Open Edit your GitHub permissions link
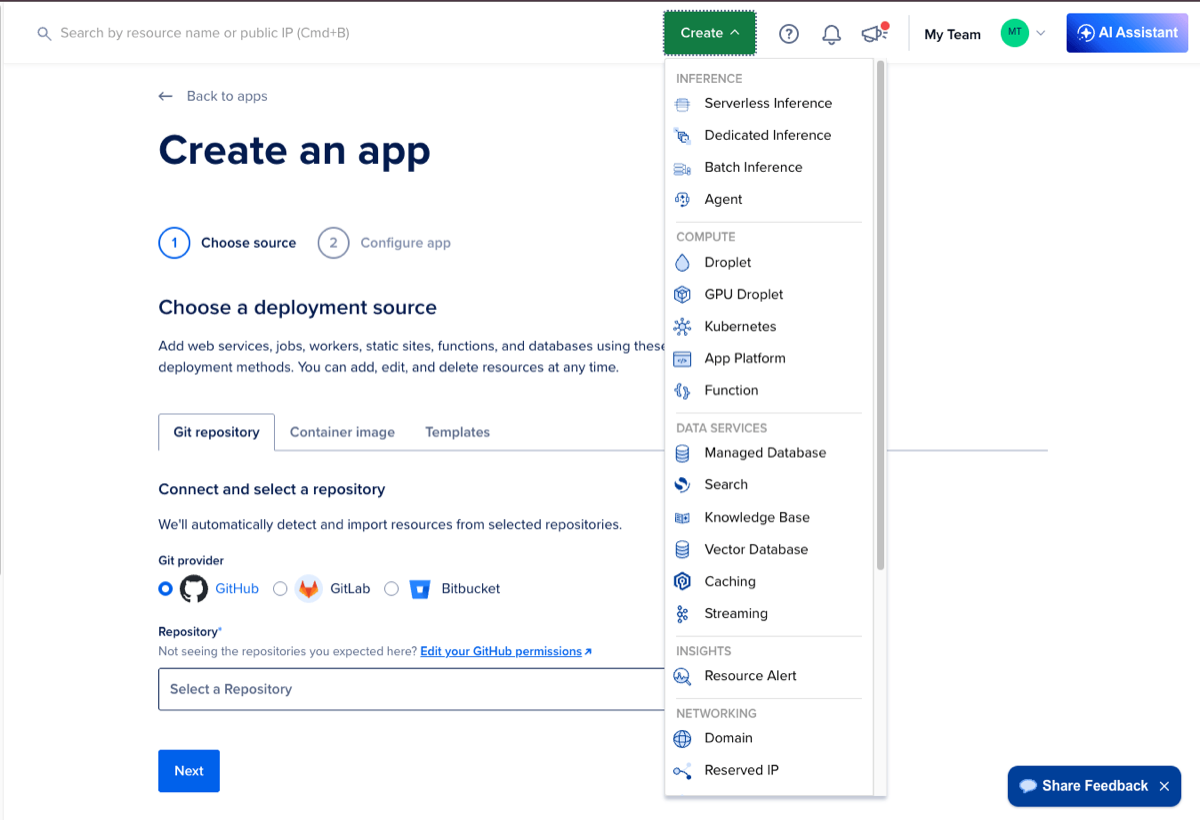This screenshot has height=820, width=1200. tap(506, 651)
